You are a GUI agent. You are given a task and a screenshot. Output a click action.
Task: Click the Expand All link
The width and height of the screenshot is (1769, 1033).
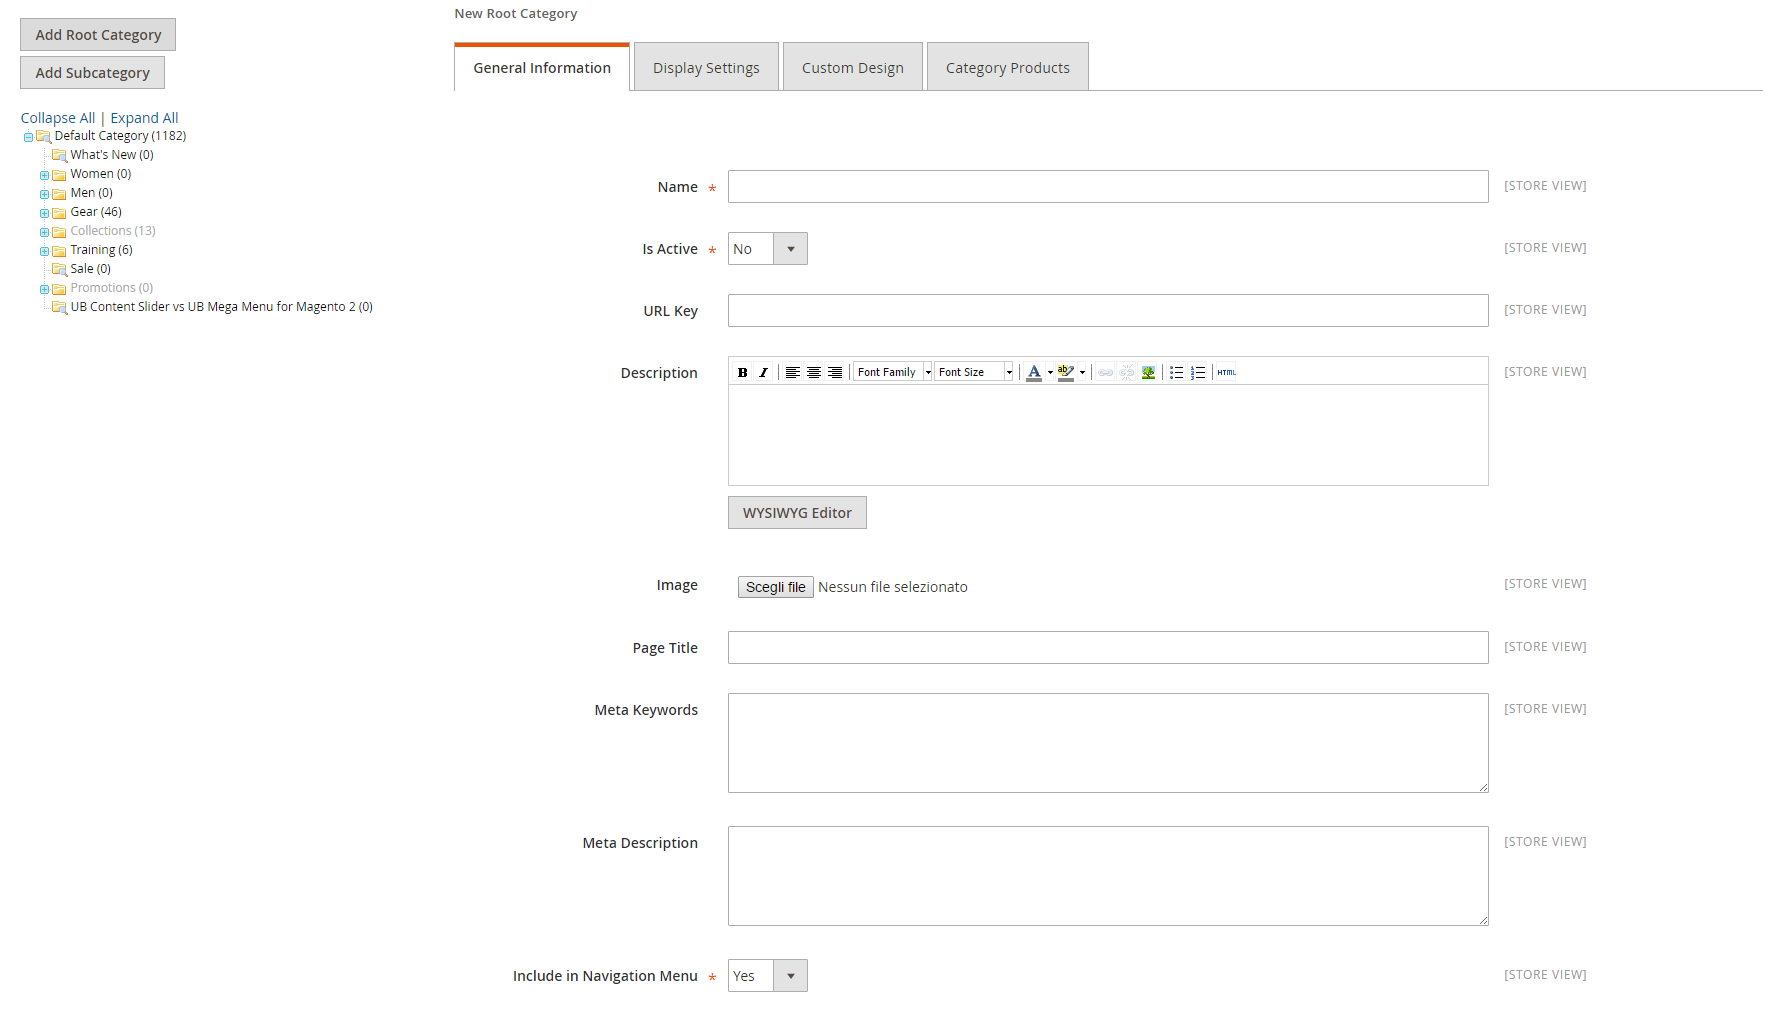(144, 118)
